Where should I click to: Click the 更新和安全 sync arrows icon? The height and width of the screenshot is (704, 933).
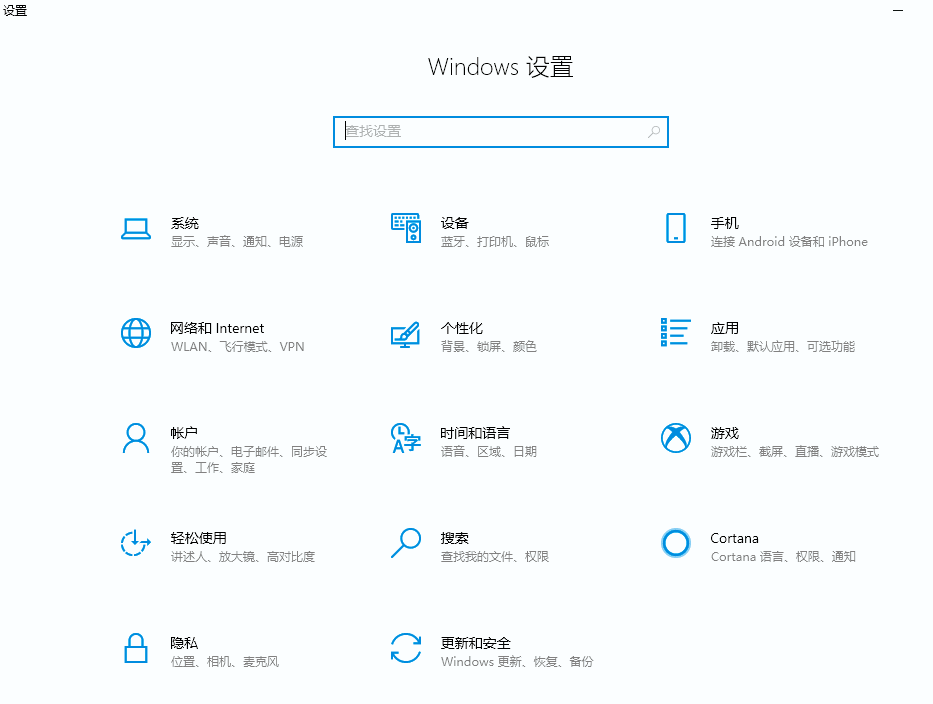click(x=406, y=648)
